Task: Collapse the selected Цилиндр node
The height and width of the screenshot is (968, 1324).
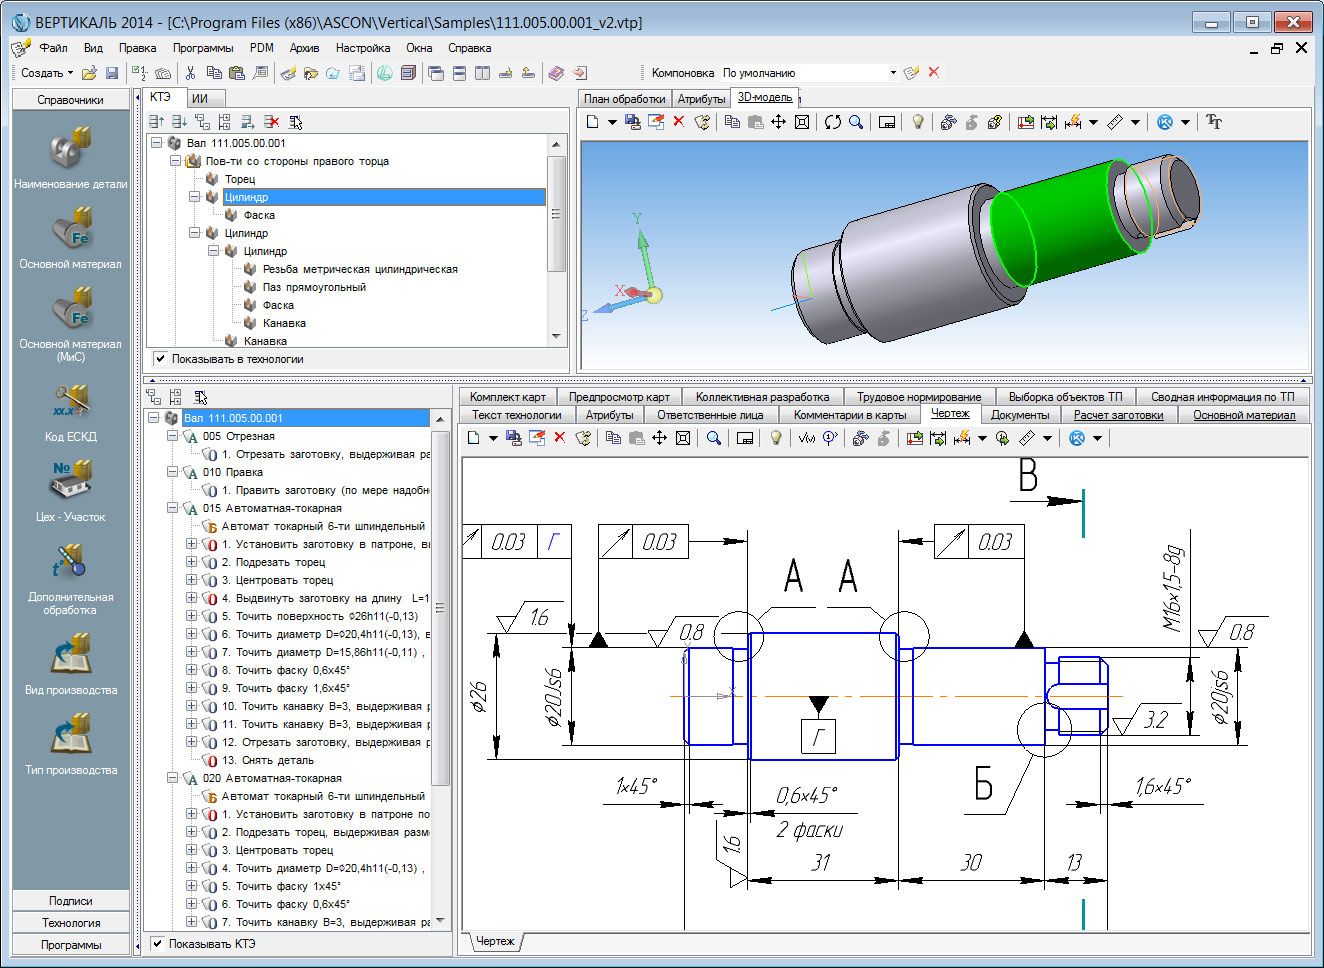Action: click(x=195, y=197)
